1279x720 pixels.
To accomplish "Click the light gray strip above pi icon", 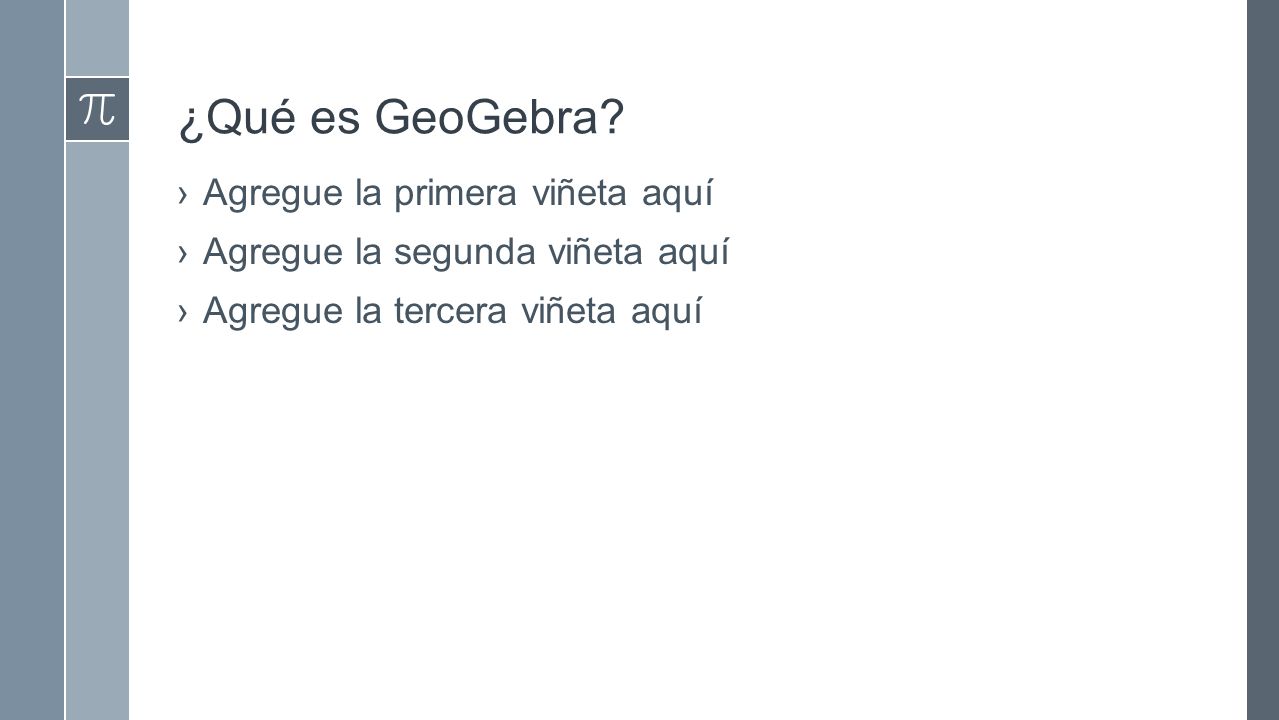I will click(97, 37).
